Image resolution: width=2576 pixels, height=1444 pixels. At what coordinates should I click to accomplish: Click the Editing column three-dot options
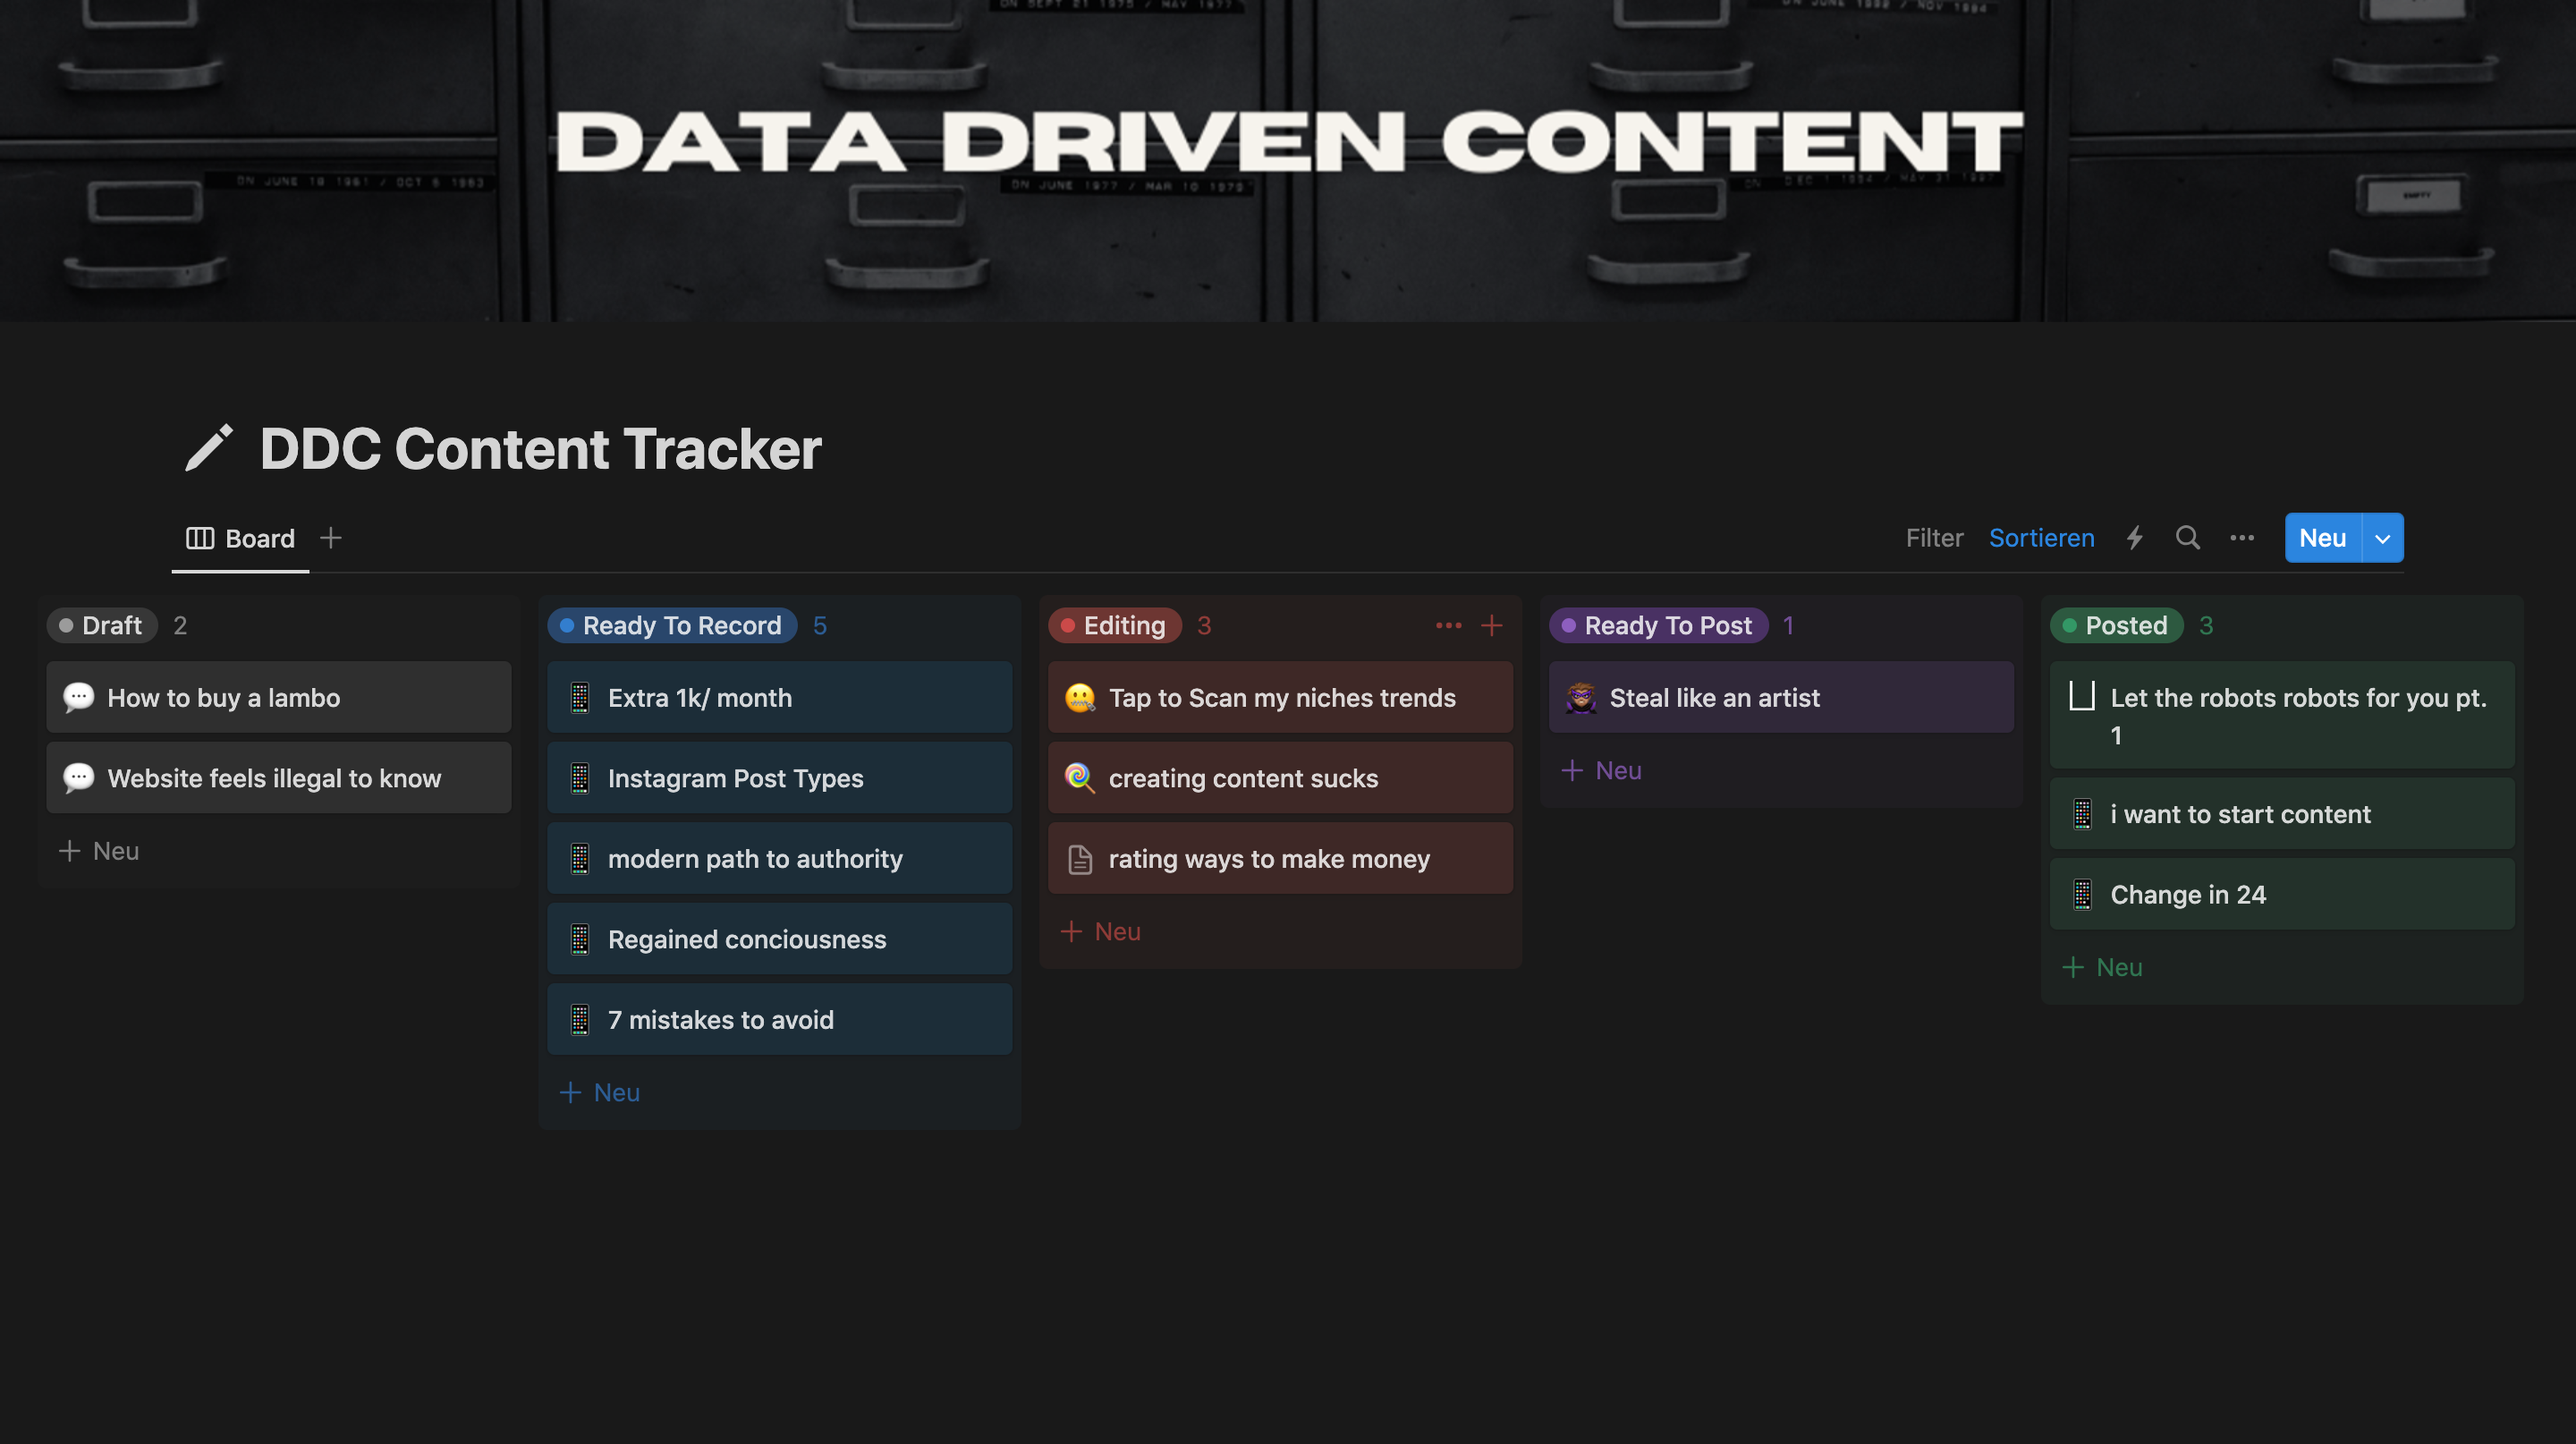[x=1448, y=625]
